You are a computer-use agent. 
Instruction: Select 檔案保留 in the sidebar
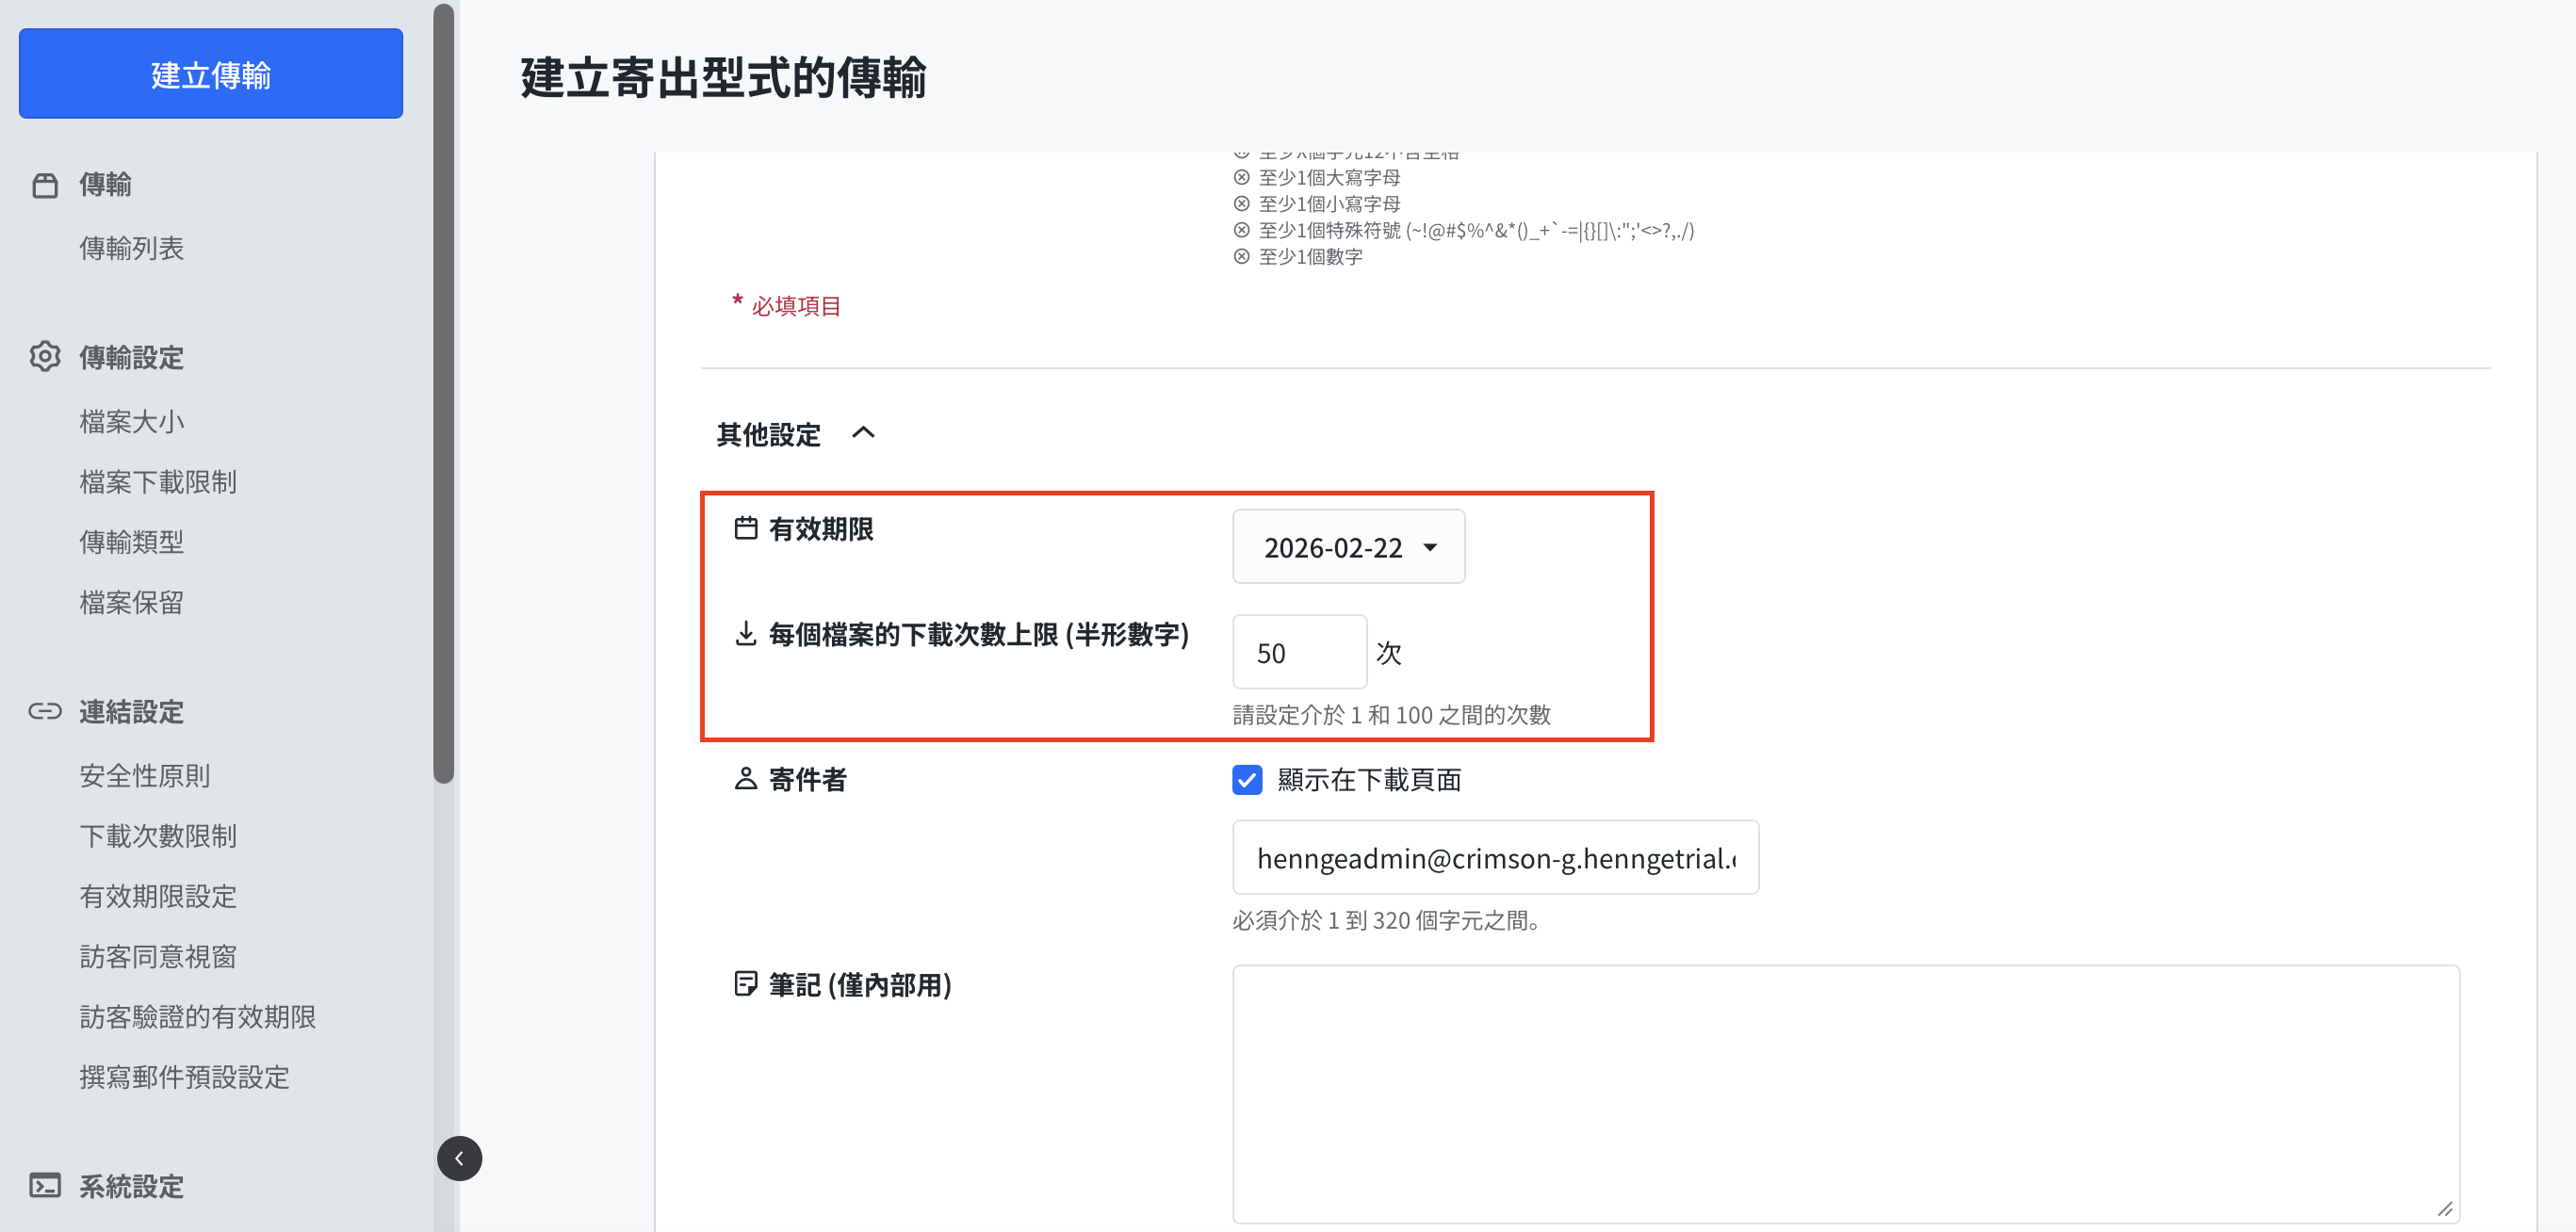132,602
